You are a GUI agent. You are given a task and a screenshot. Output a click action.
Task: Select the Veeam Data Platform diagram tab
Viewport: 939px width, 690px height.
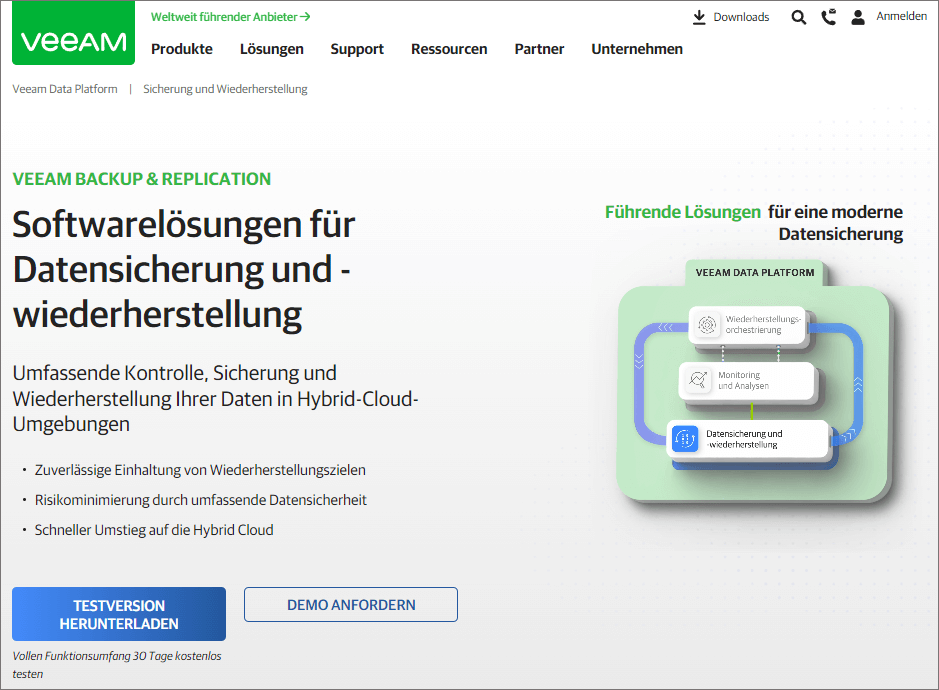coord(754,272)
